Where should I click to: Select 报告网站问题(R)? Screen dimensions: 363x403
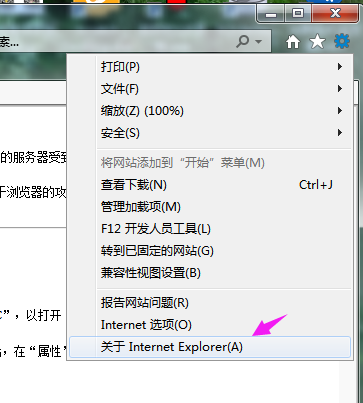tap(210, 303)
